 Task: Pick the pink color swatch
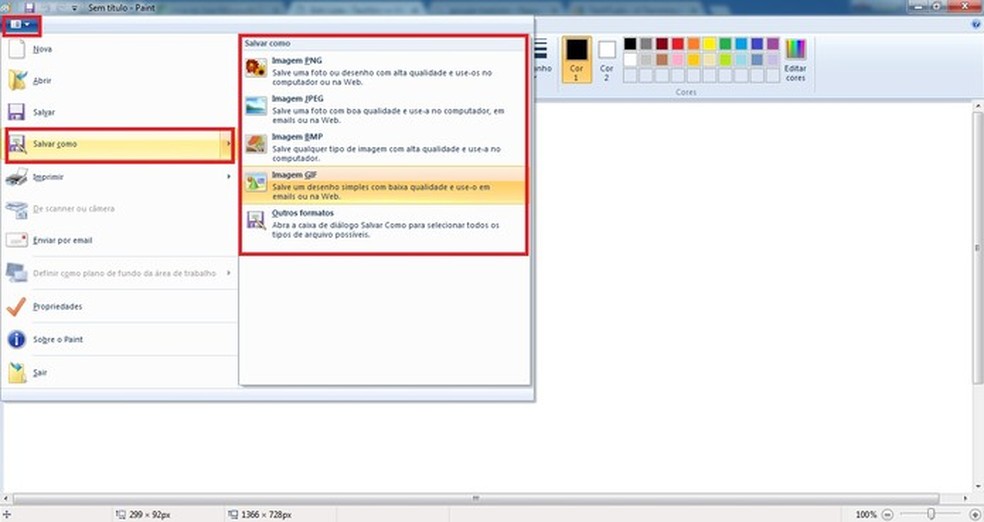[x=678, y=60]
